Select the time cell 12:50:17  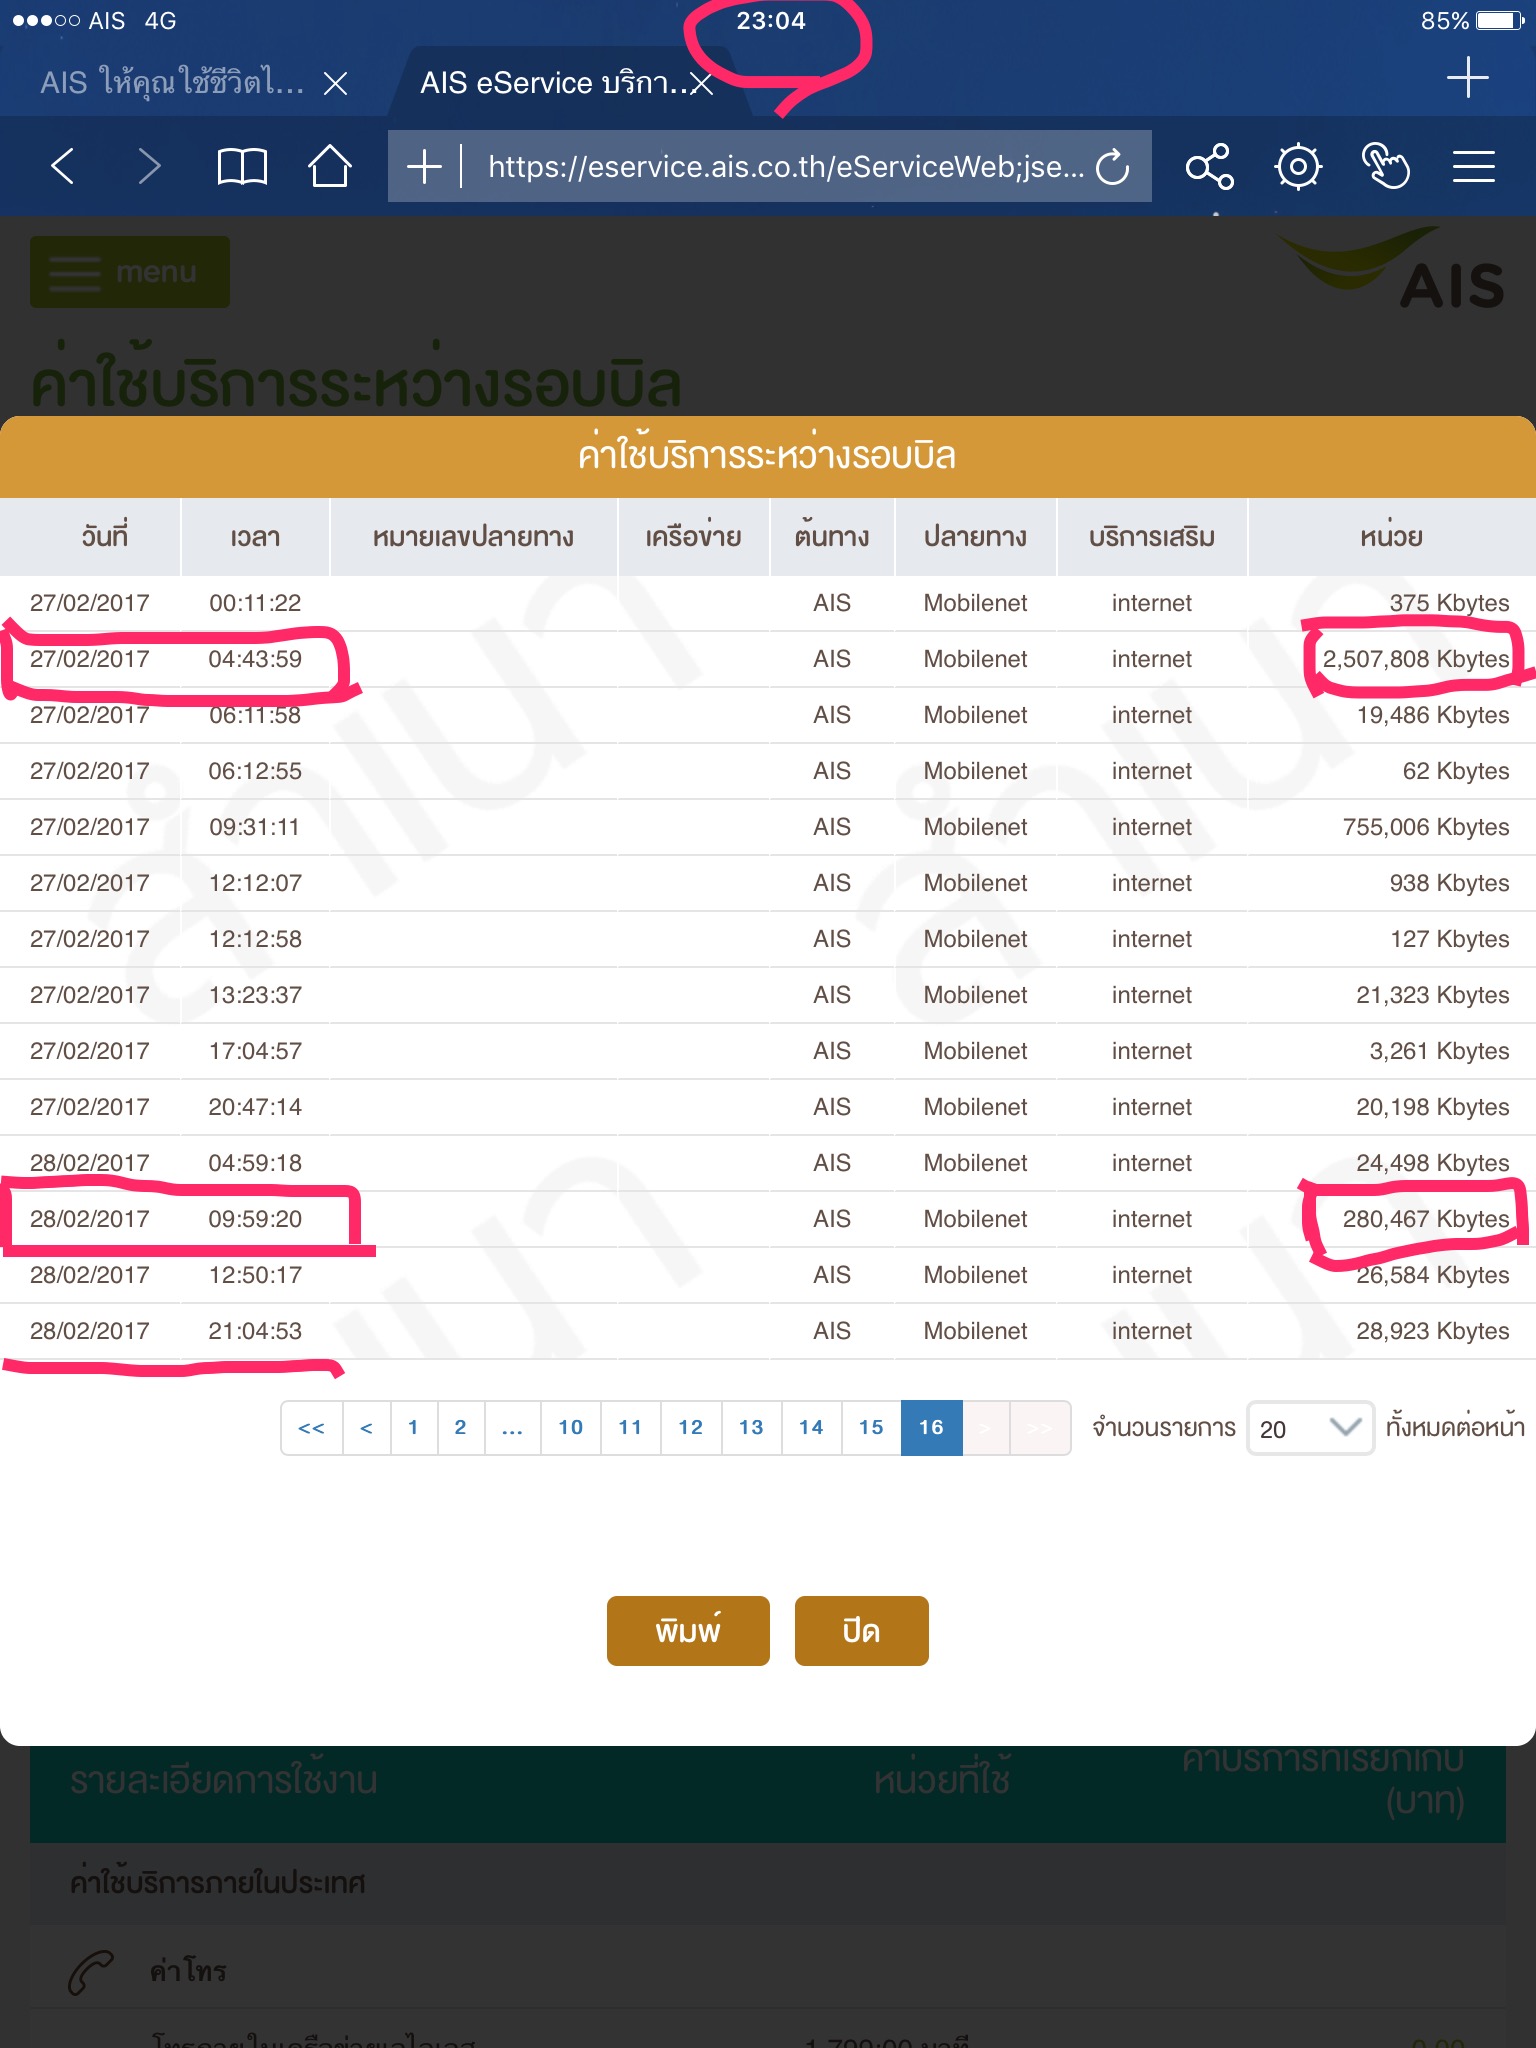coord(255,1275)
